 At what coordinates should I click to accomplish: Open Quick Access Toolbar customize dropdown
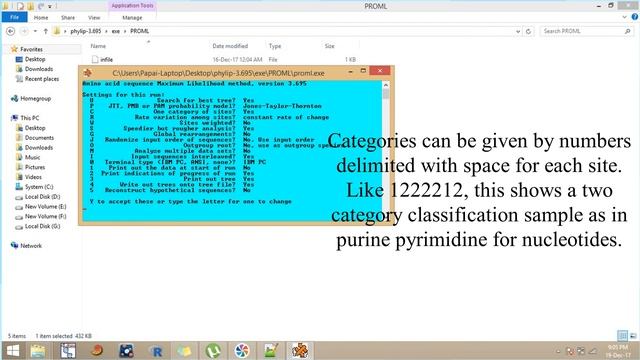coord(50,6)
